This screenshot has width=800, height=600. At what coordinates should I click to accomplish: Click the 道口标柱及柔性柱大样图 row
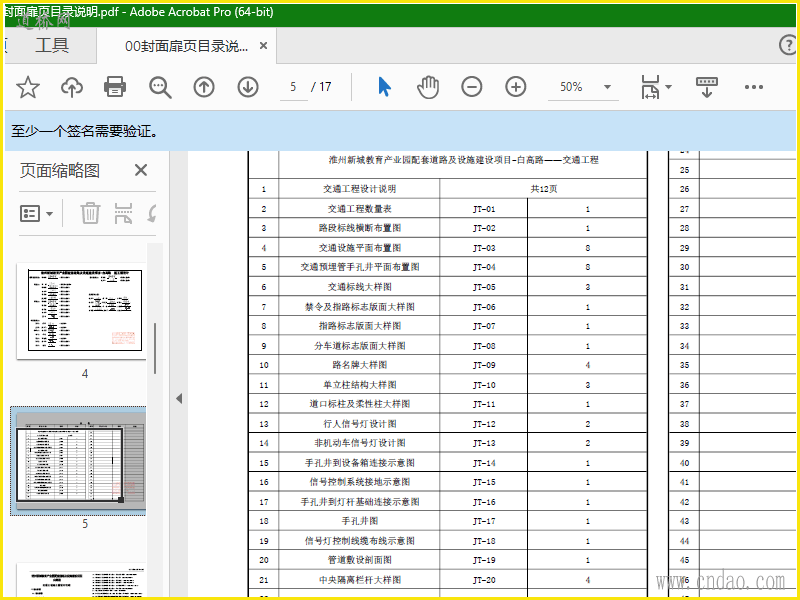tap(447, 404)
